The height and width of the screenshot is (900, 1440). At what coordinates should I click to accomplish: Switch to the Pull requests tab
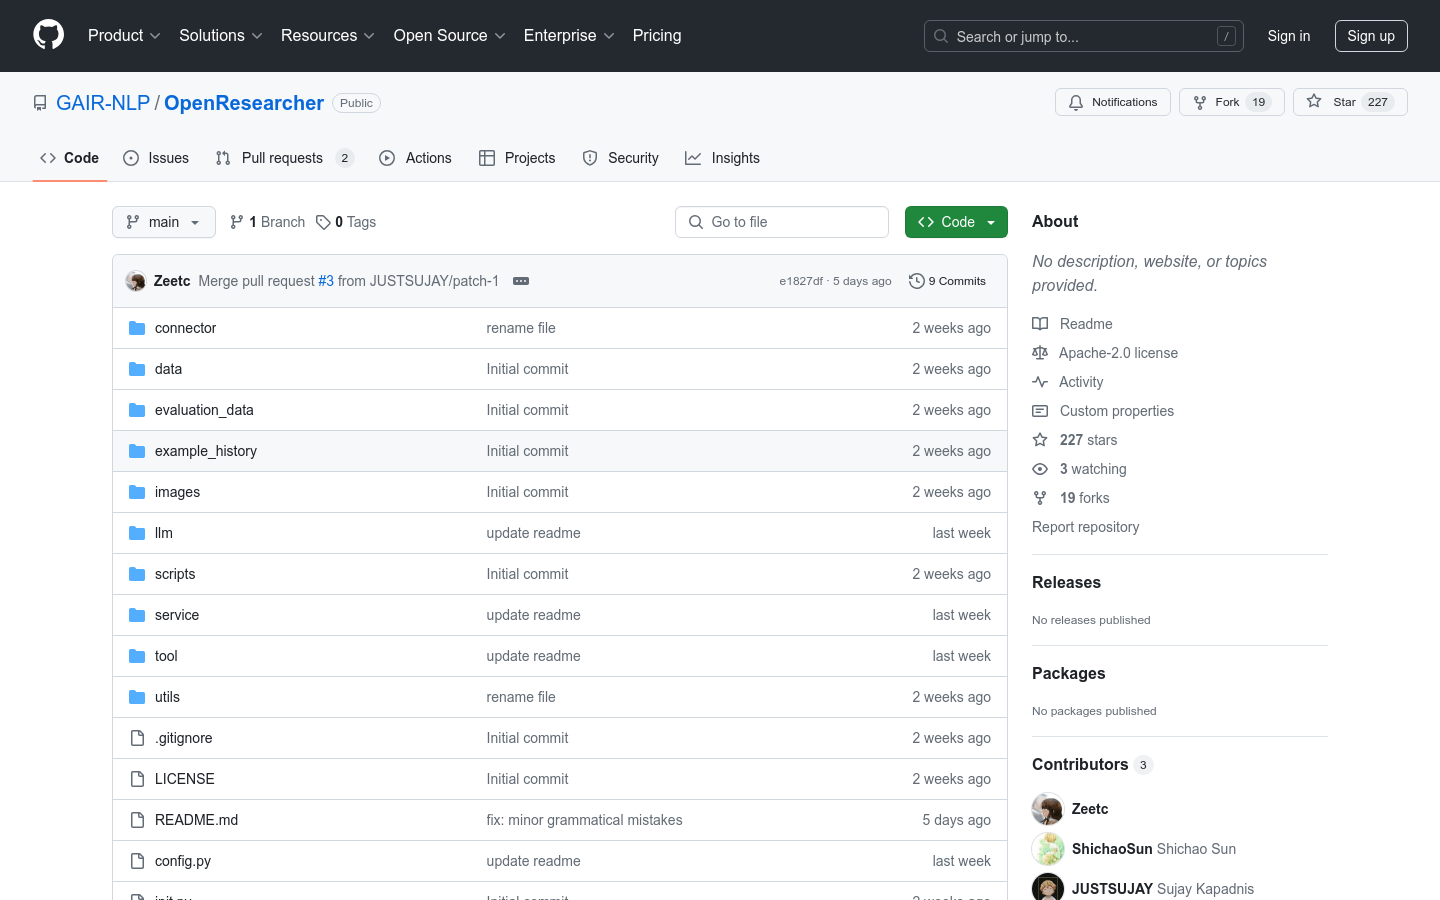click(284, 158)
